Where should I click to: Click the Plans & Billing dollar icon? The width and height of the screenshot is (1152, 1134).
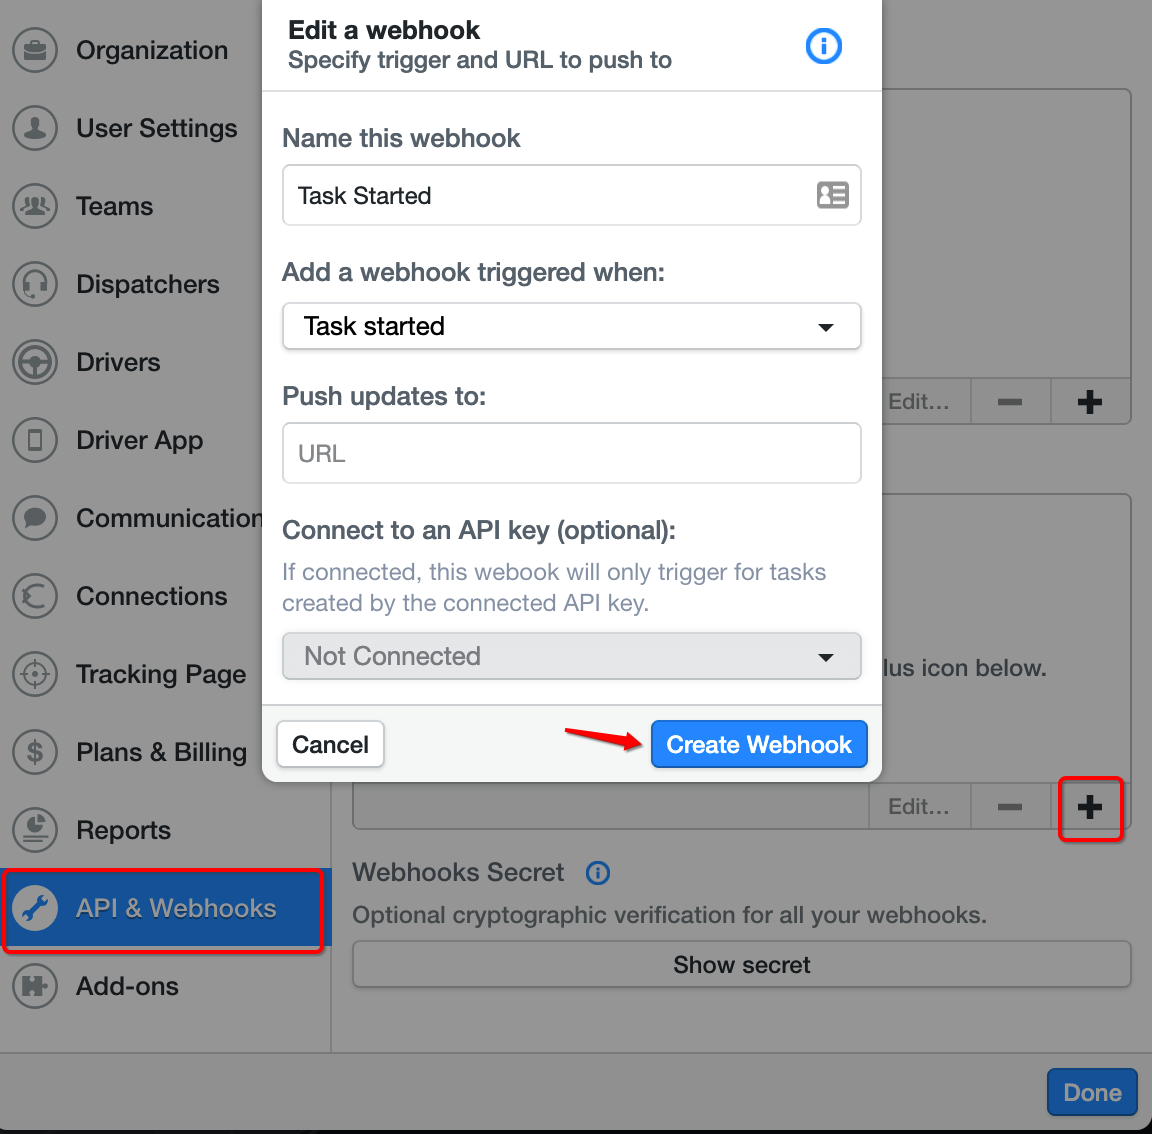click(35, 752)
